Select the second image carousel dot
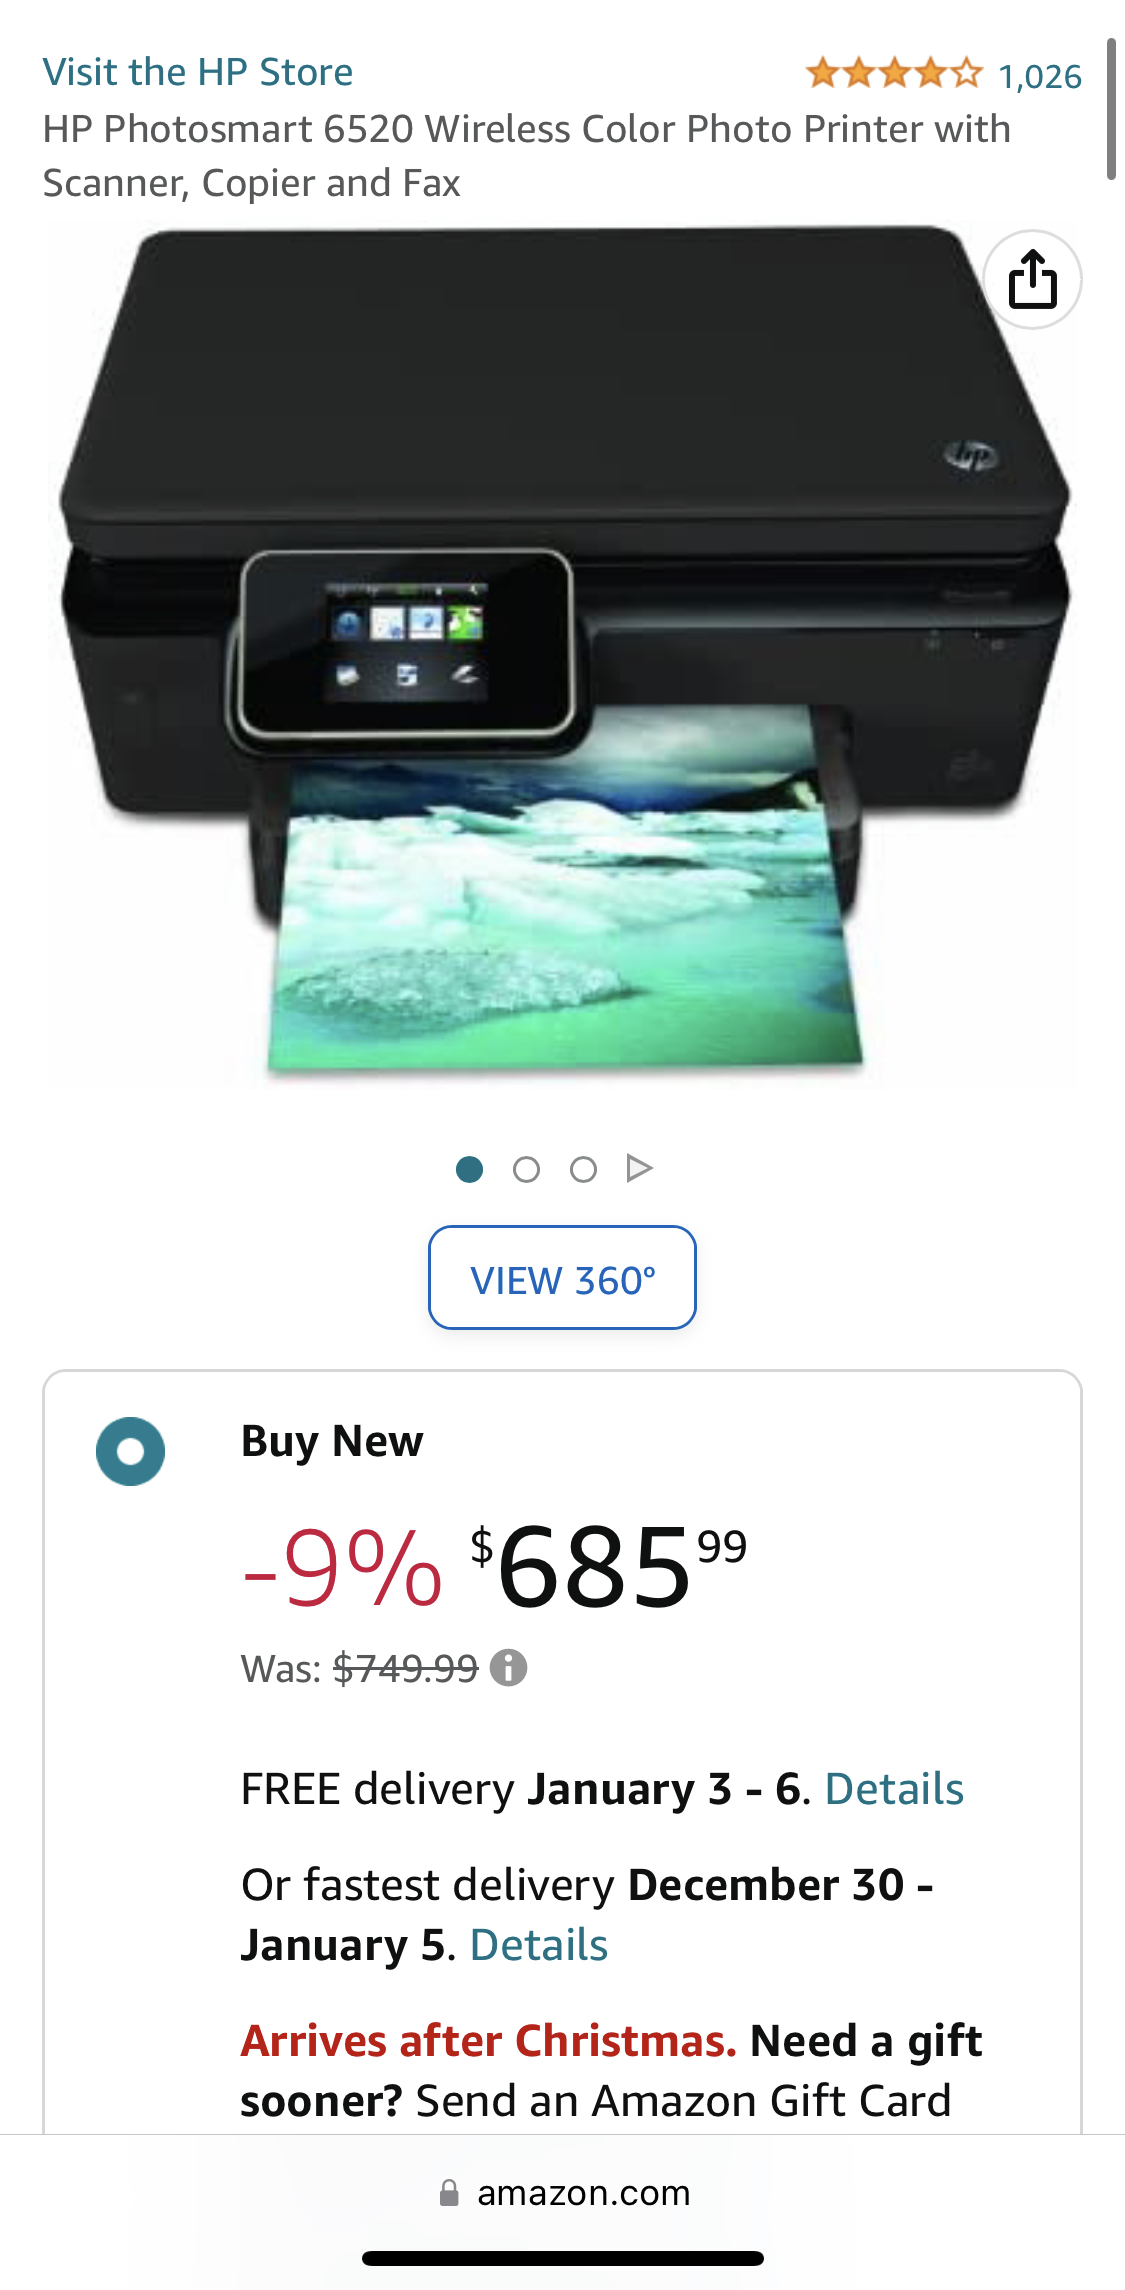This screenshot has width=1125, height=2290. (x=526, y=1169)
